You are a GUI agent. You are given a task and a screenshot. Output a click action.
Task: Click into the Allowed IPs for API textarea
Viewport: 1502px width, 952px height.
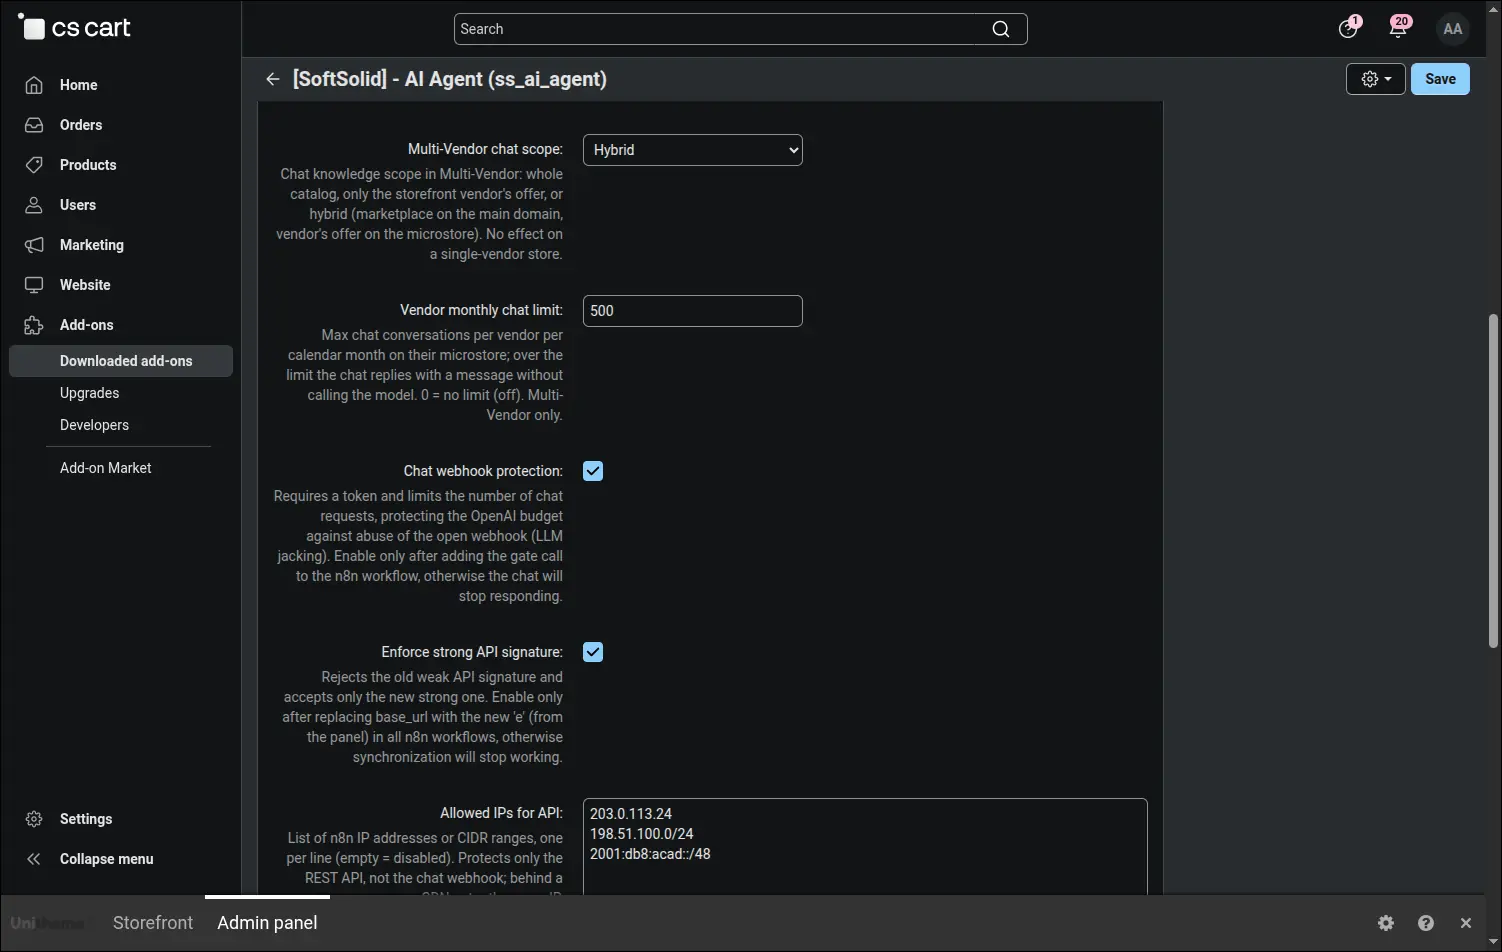click(x=865, y=846)
